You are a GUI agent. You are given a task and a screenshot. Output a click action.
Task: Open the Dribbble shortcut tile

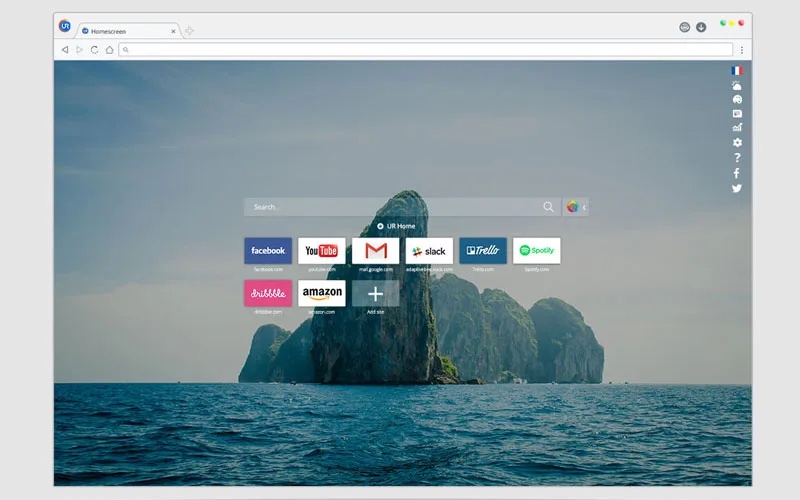[268, 293]
